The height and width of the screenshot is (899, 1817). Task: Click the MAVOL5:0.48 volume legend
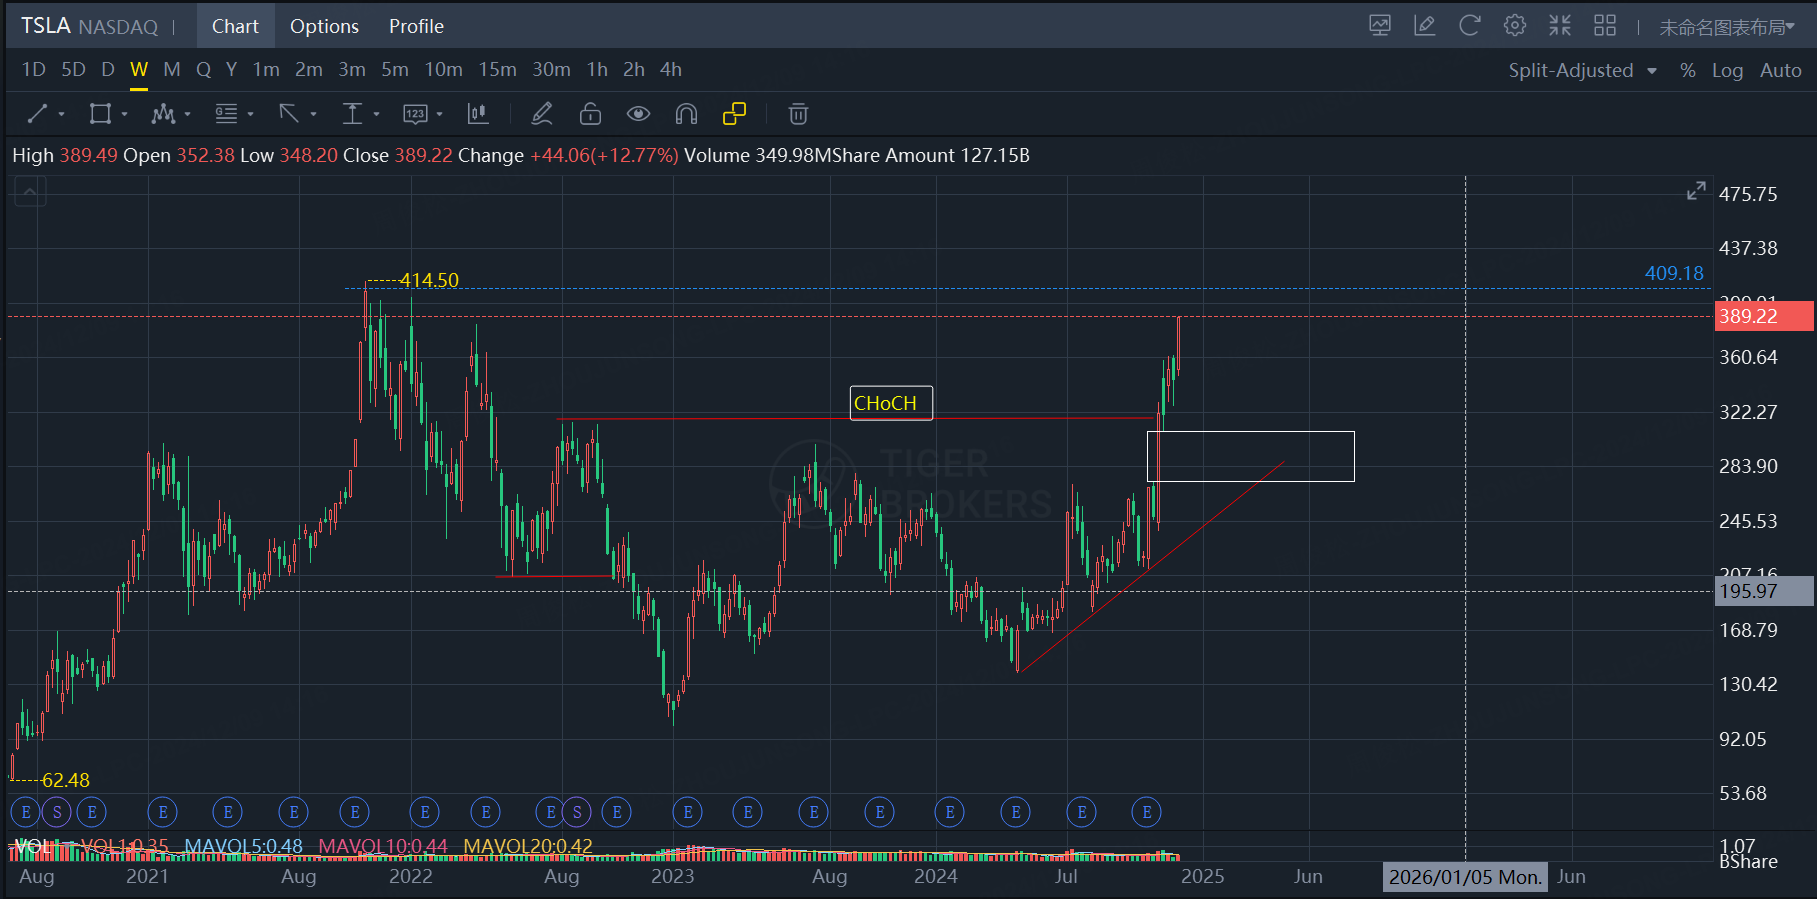[x=244, y=847]
